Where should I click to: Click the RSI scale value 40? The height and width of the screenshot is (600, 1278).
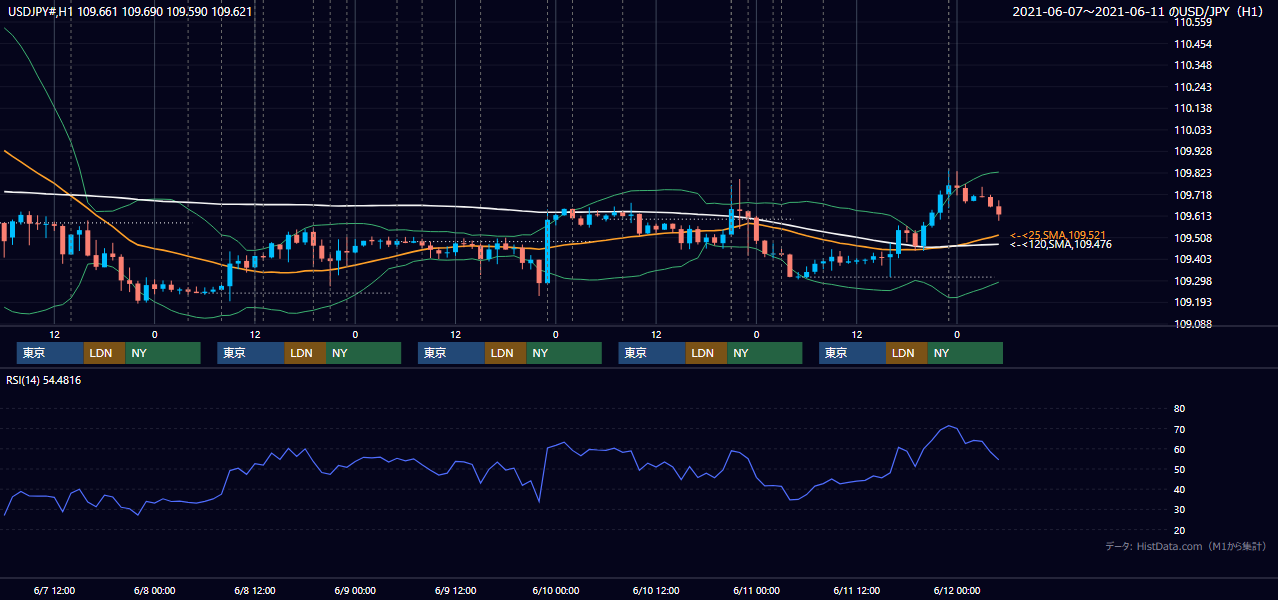click(x=1179, y=489)
